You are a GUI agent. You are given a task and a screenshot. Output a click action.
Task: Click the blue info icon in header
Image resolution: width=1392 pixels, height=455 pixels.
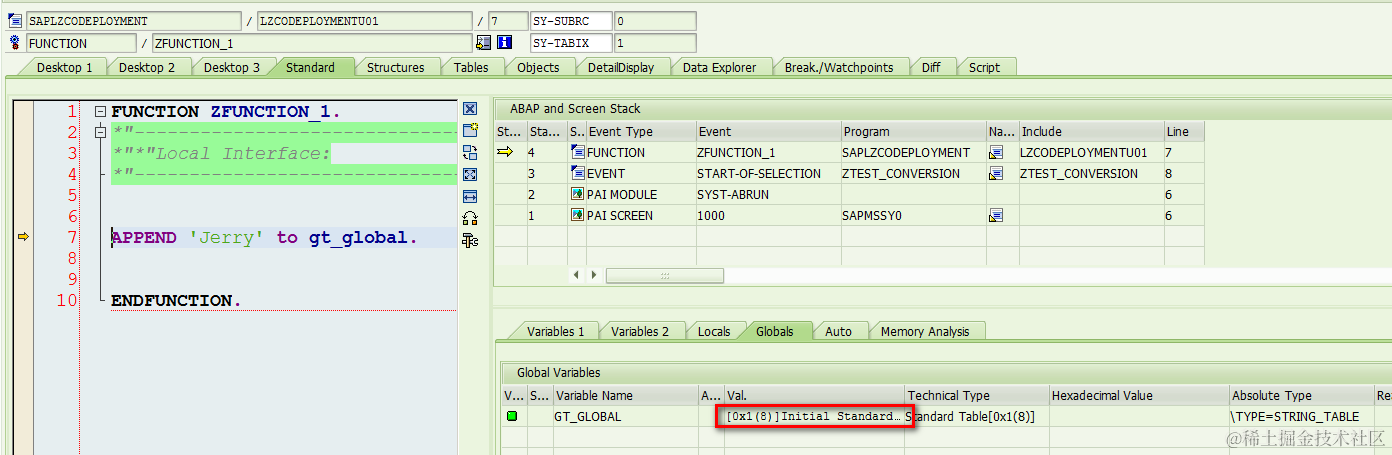(504, 43)
